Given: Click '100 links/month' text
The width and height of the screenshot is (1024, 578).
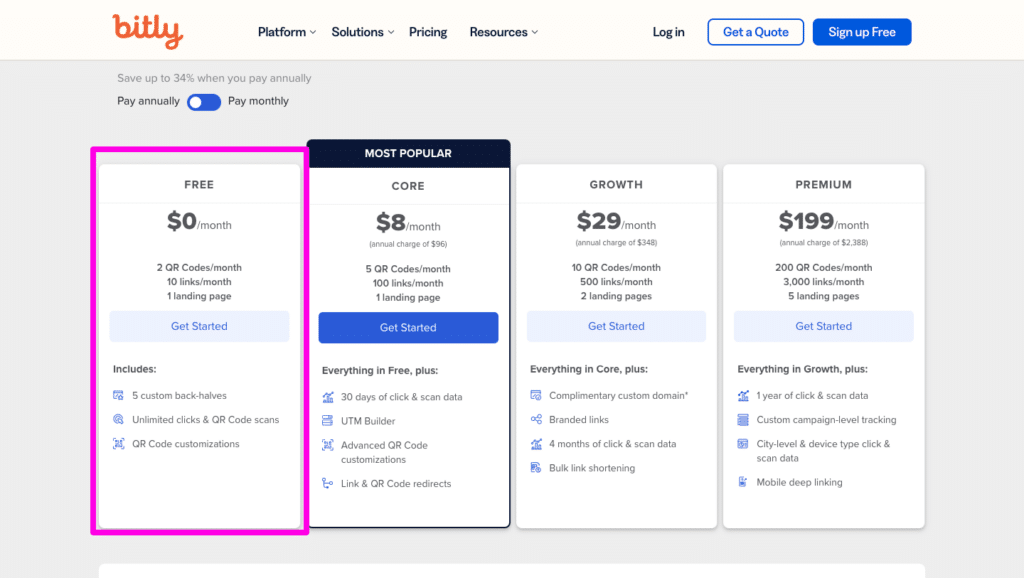Looking at the screenshot, I should coord(408,283).
